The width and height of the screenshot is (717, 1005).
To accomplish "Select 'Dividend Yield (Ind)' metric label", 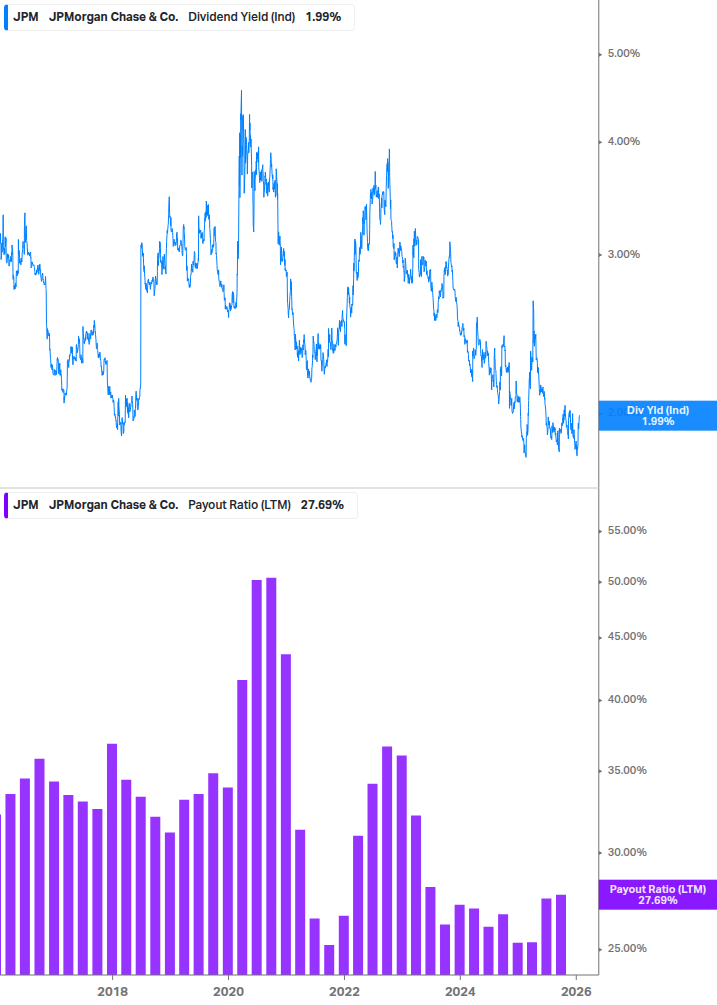I will point(241,16).
